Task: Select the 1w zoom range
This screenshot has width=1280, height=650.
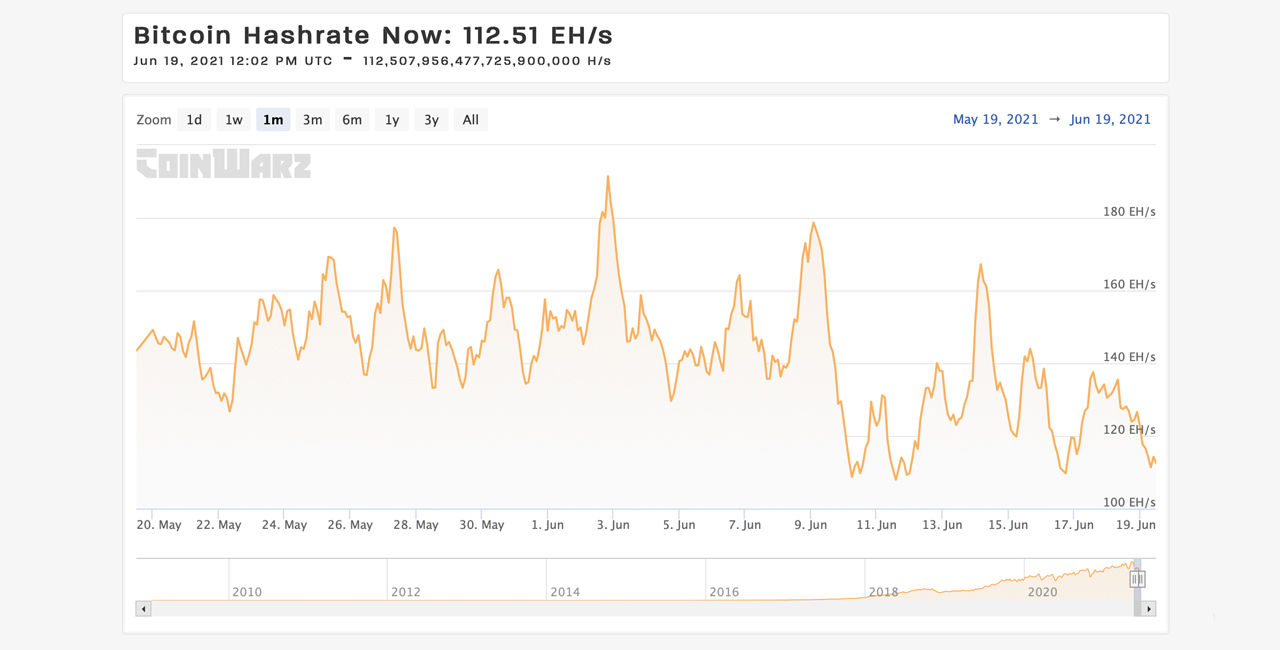Action: click(x=234, y=120)
